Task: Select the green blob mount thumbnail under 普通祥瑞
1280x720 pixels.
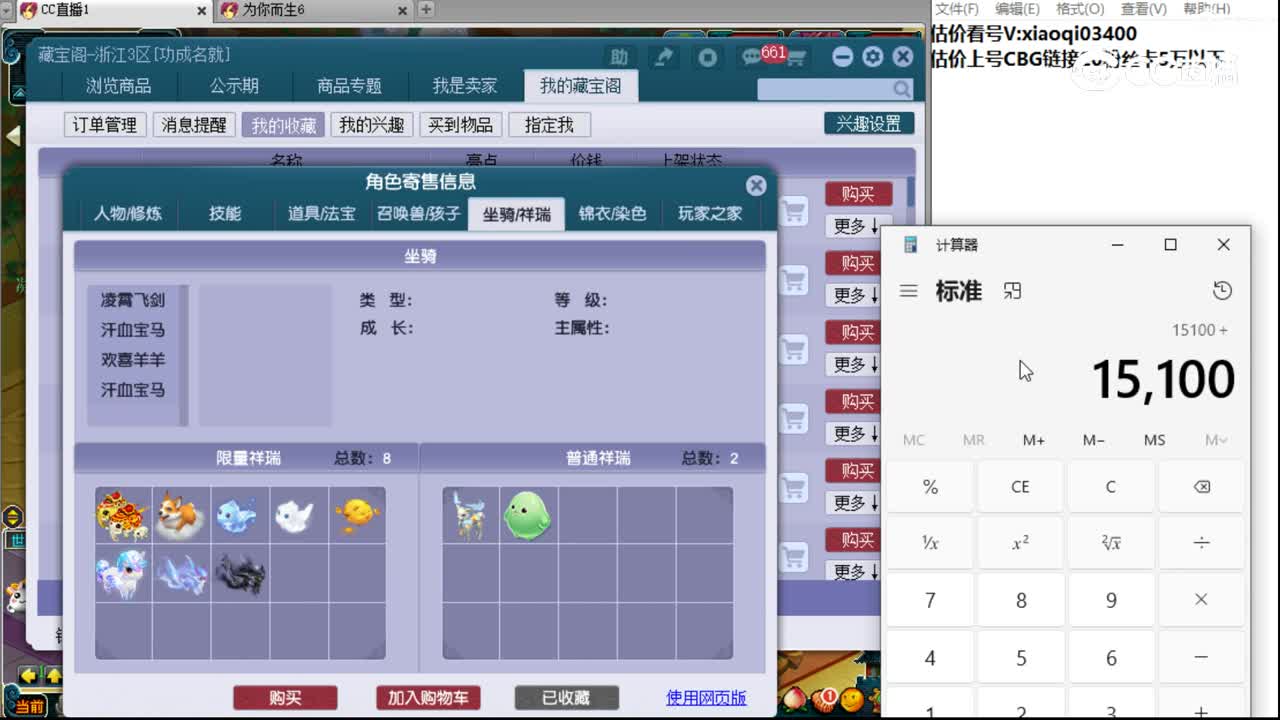Action: point(528,513)
